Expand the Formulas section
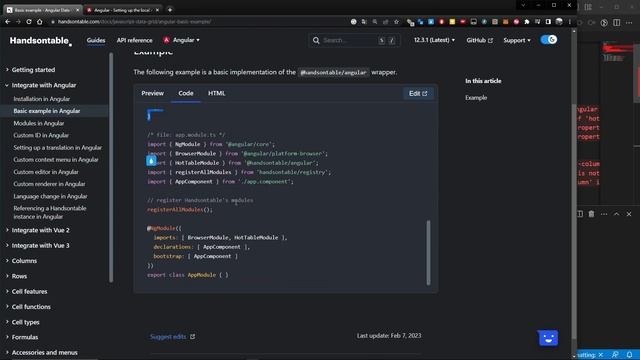640x360 pixels. [24, 337]
